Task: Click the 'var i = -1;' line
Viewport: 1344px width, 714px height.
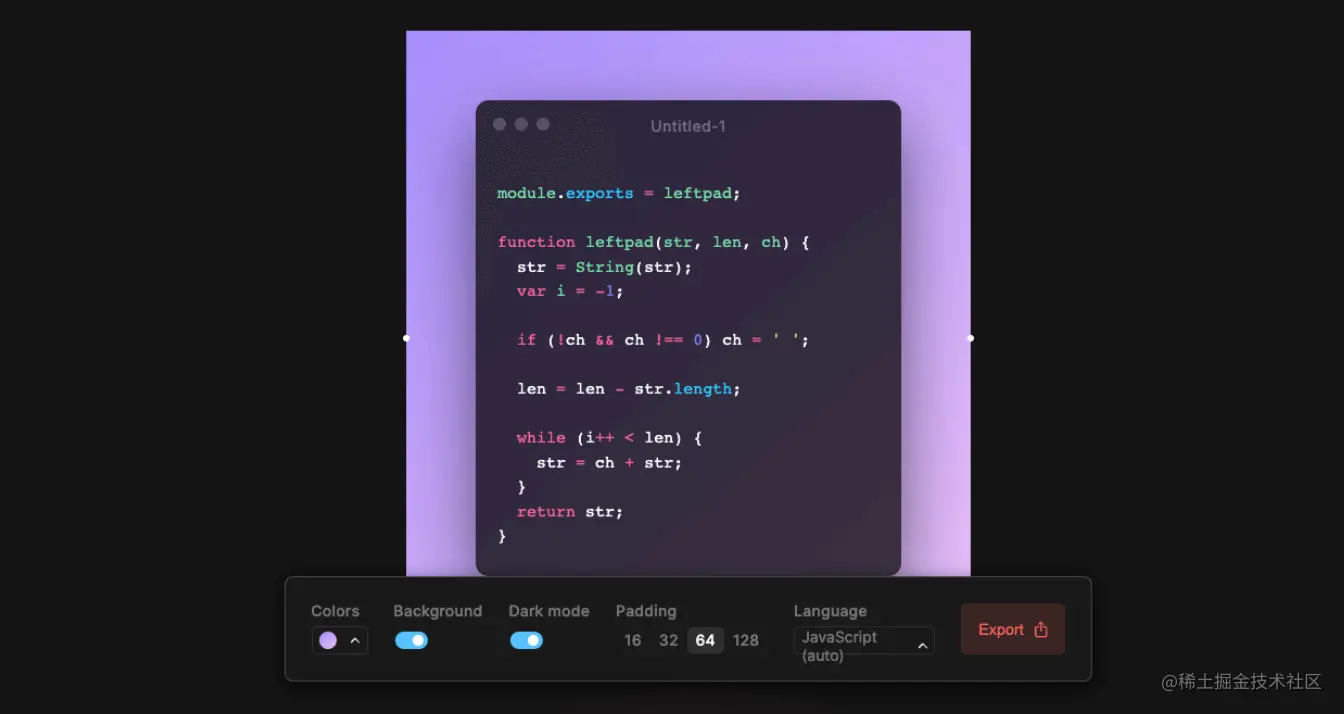Action: pyautogui.click(x=570, y=291)
